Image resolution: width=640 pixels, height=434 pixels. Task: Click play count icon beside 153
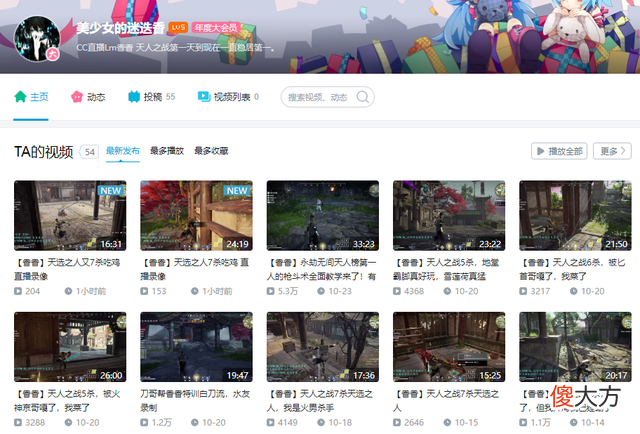pos(144,291)
